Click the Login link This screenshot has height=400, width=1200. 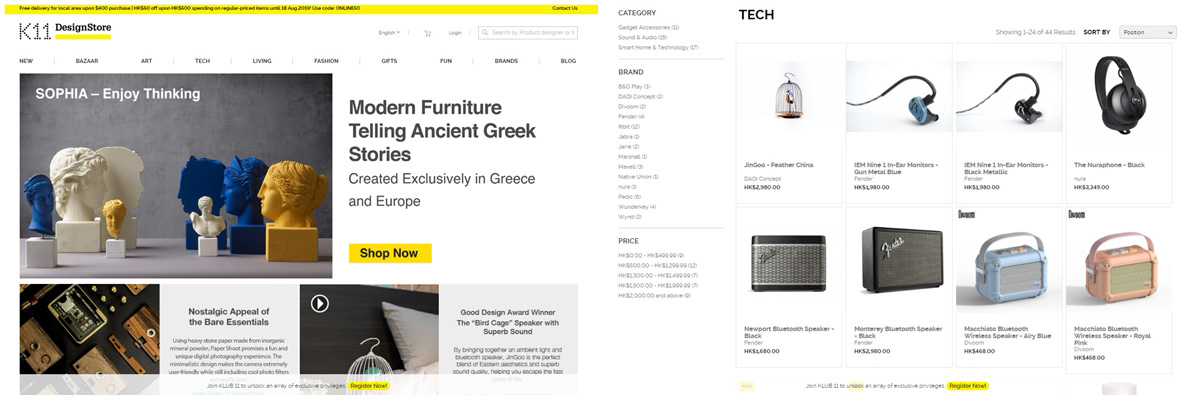(455, 33)
